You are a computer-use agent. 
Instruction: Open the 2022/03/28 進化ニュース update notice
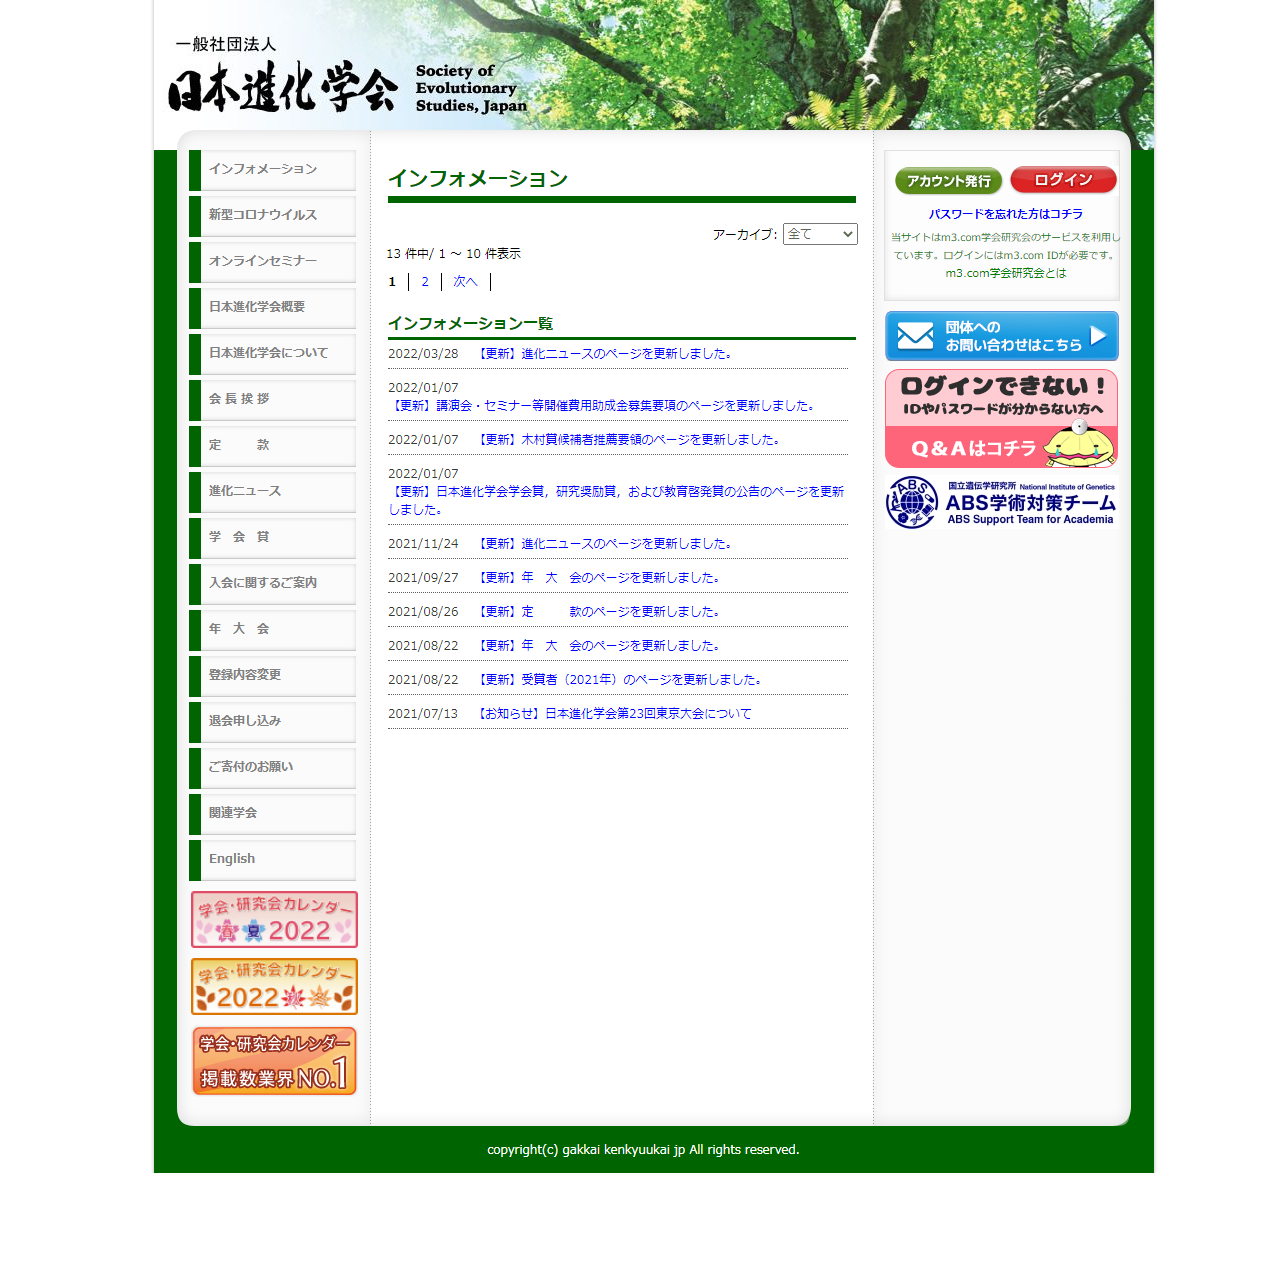[605, 354]
